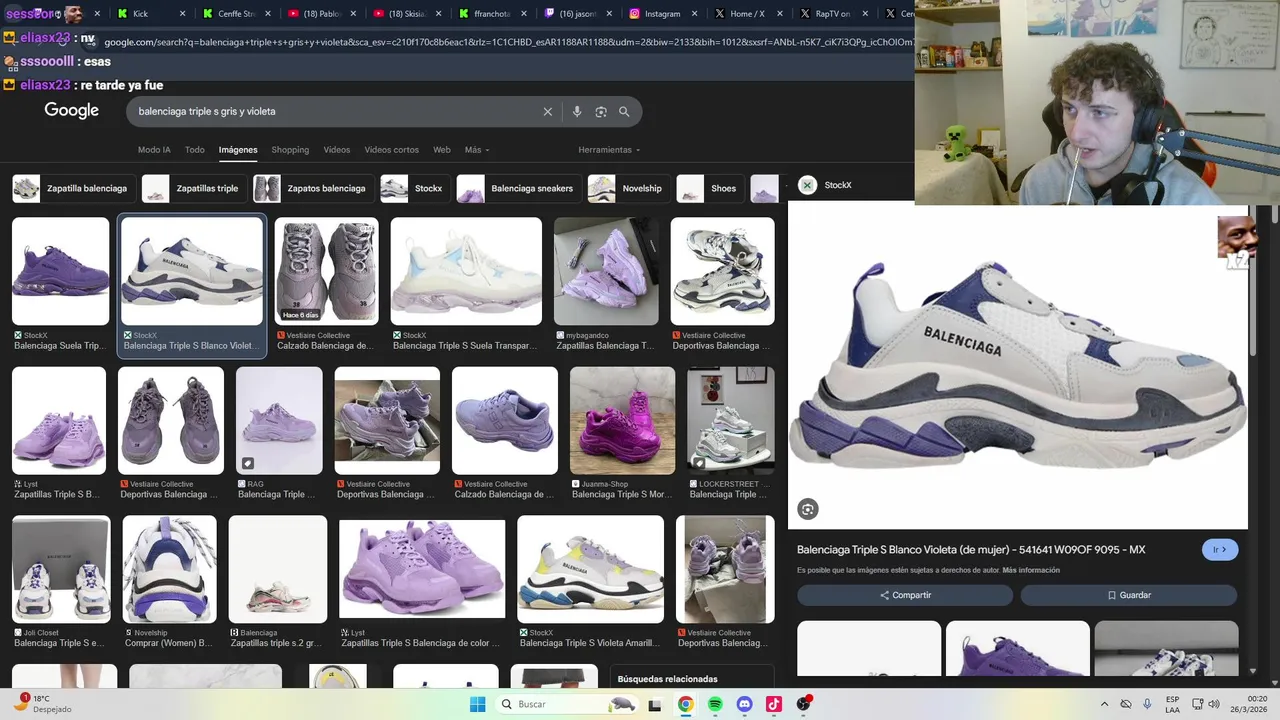
Task: Select the Novelship filter chip
Action: click(629, 188)
